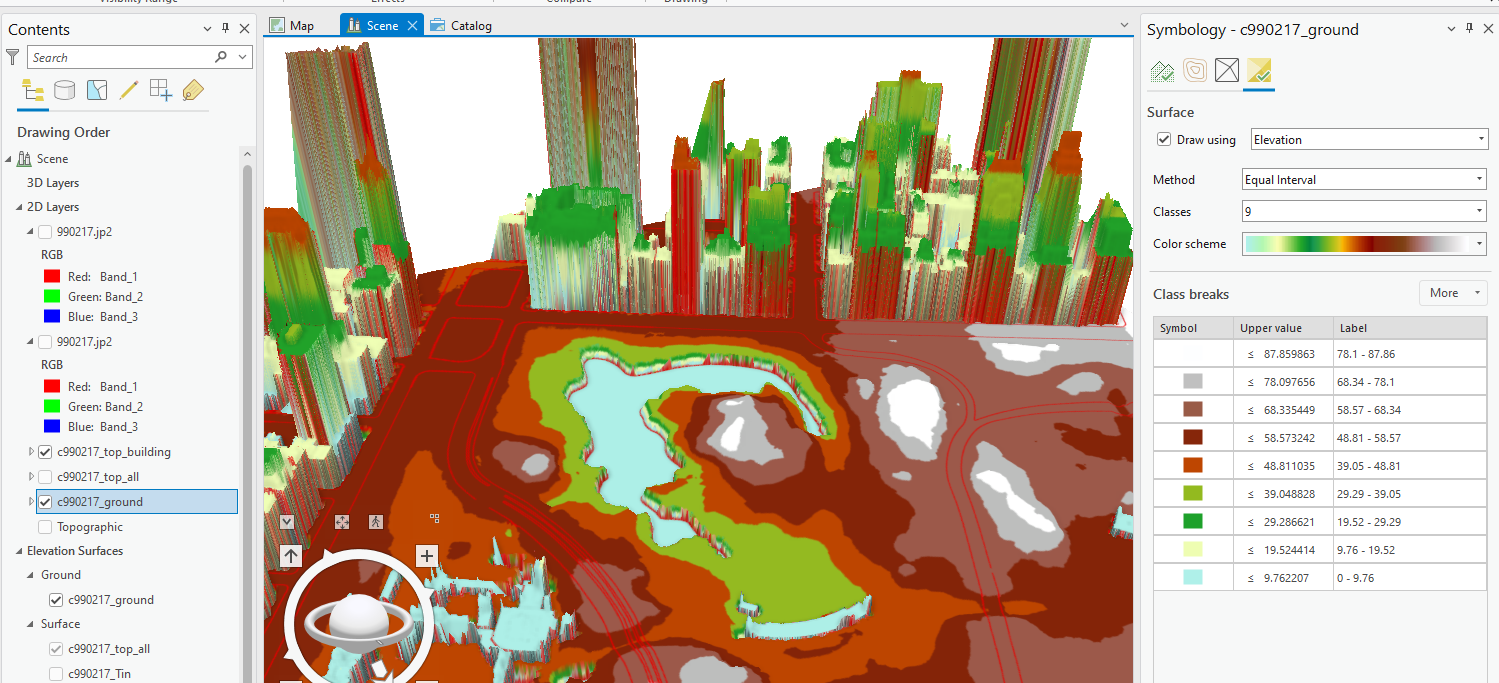Select the edges symbology icon

pos(1227,71)
